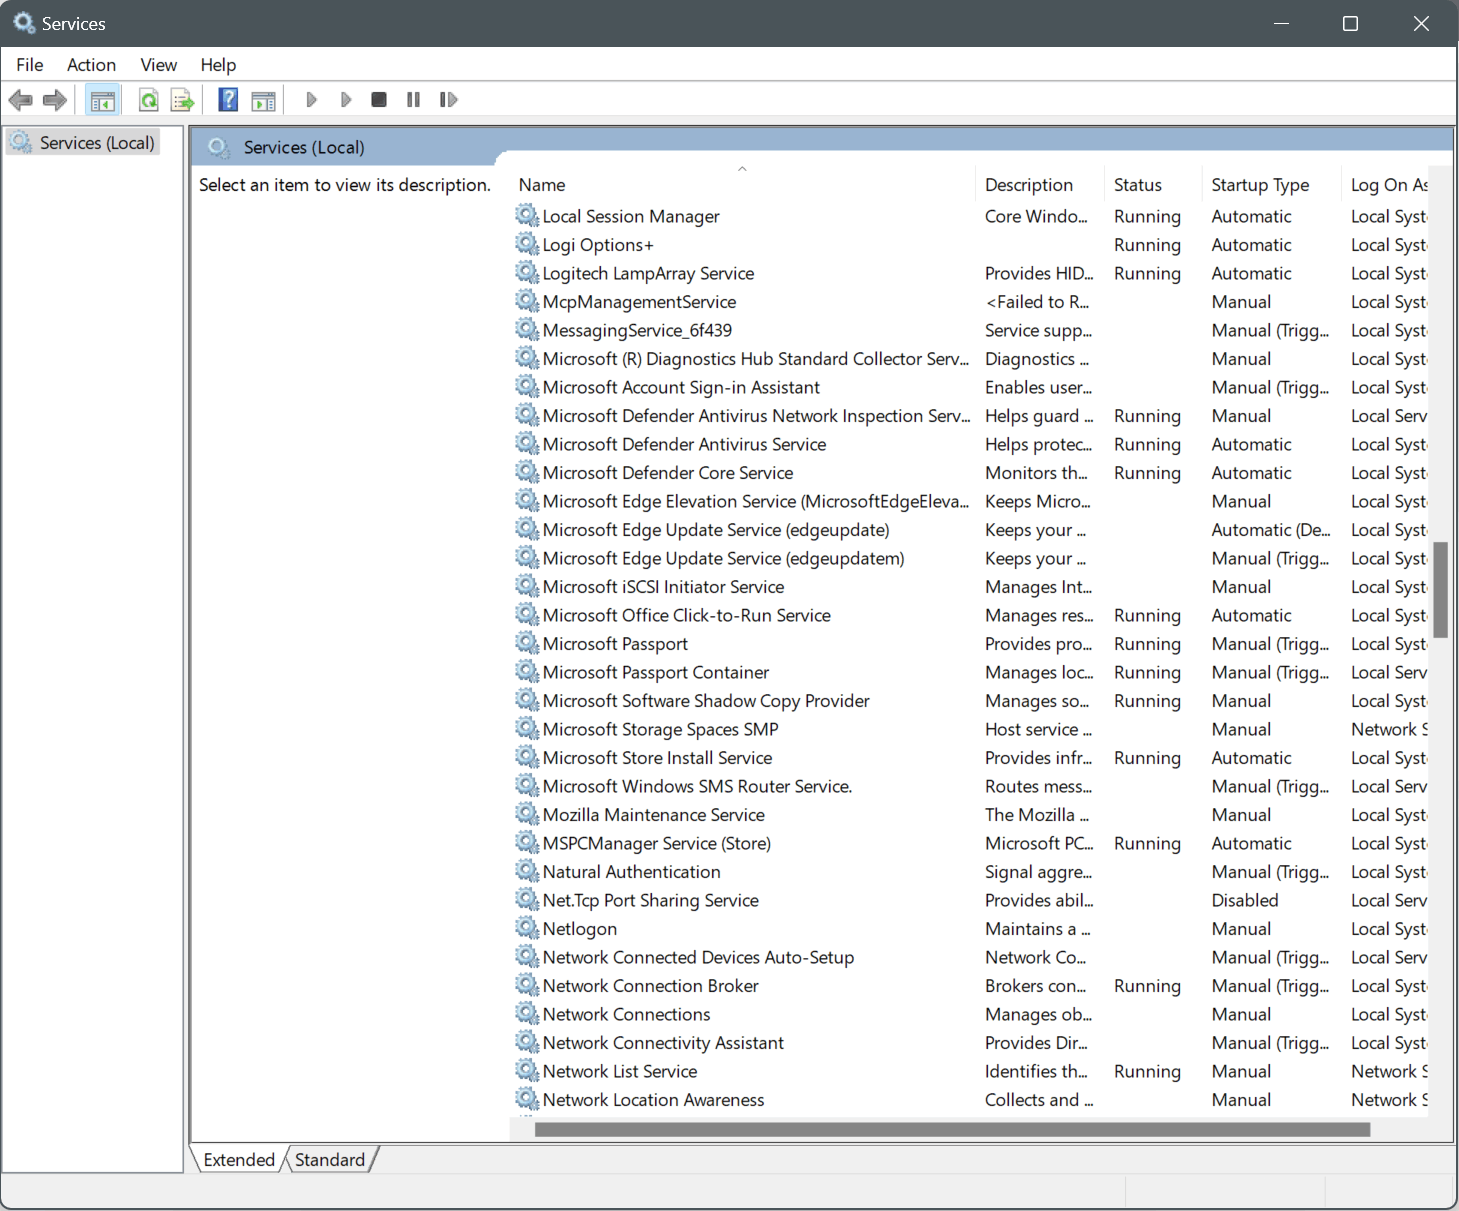This screenshot has height=1211, width=1459.
Task: Click the gear icon beside Network List Service
Action: [x=527, y=1071]
